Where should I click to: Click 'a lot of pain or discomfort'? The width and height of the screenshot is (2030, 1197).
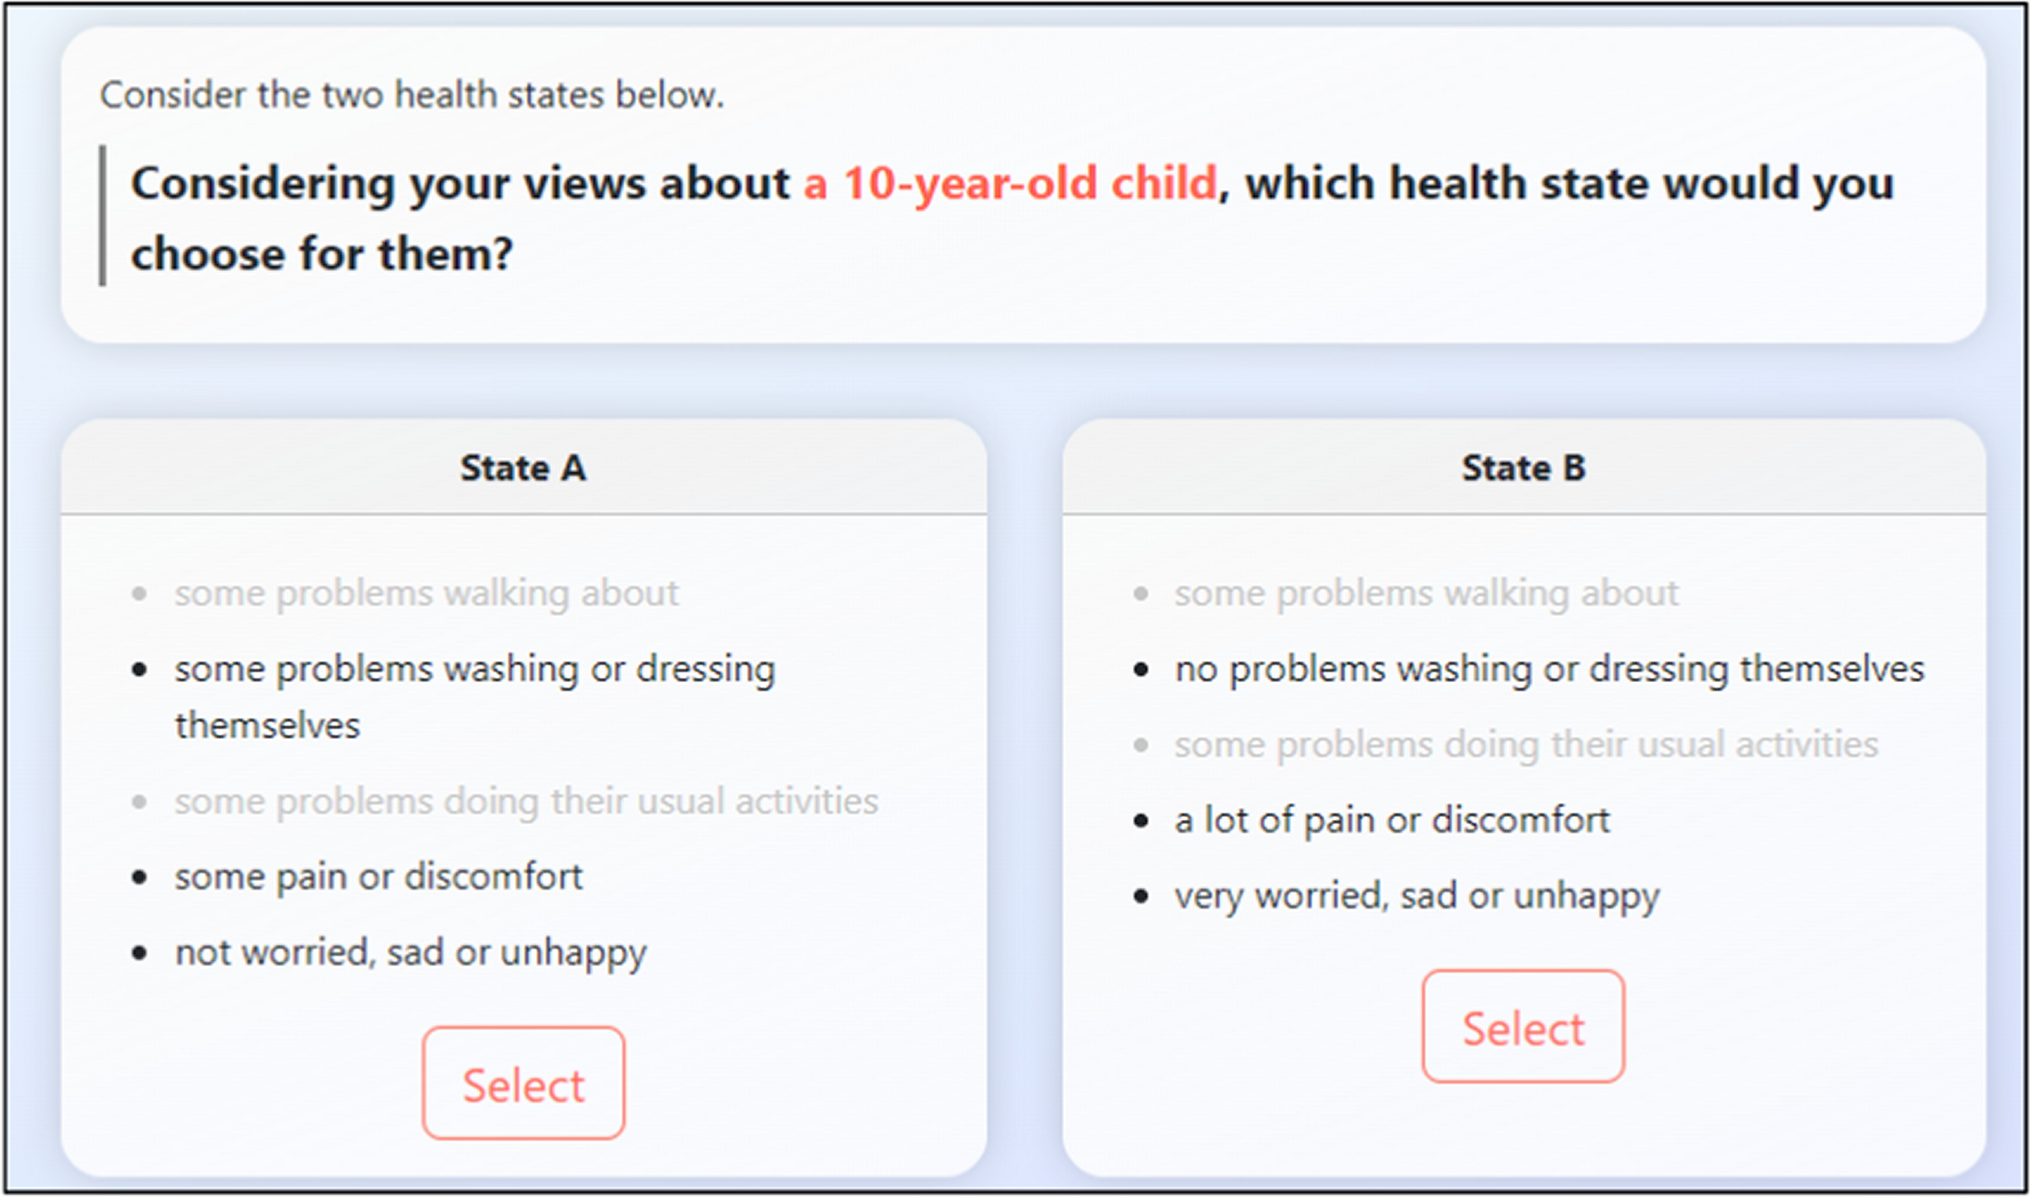(x=1392, y=820)
